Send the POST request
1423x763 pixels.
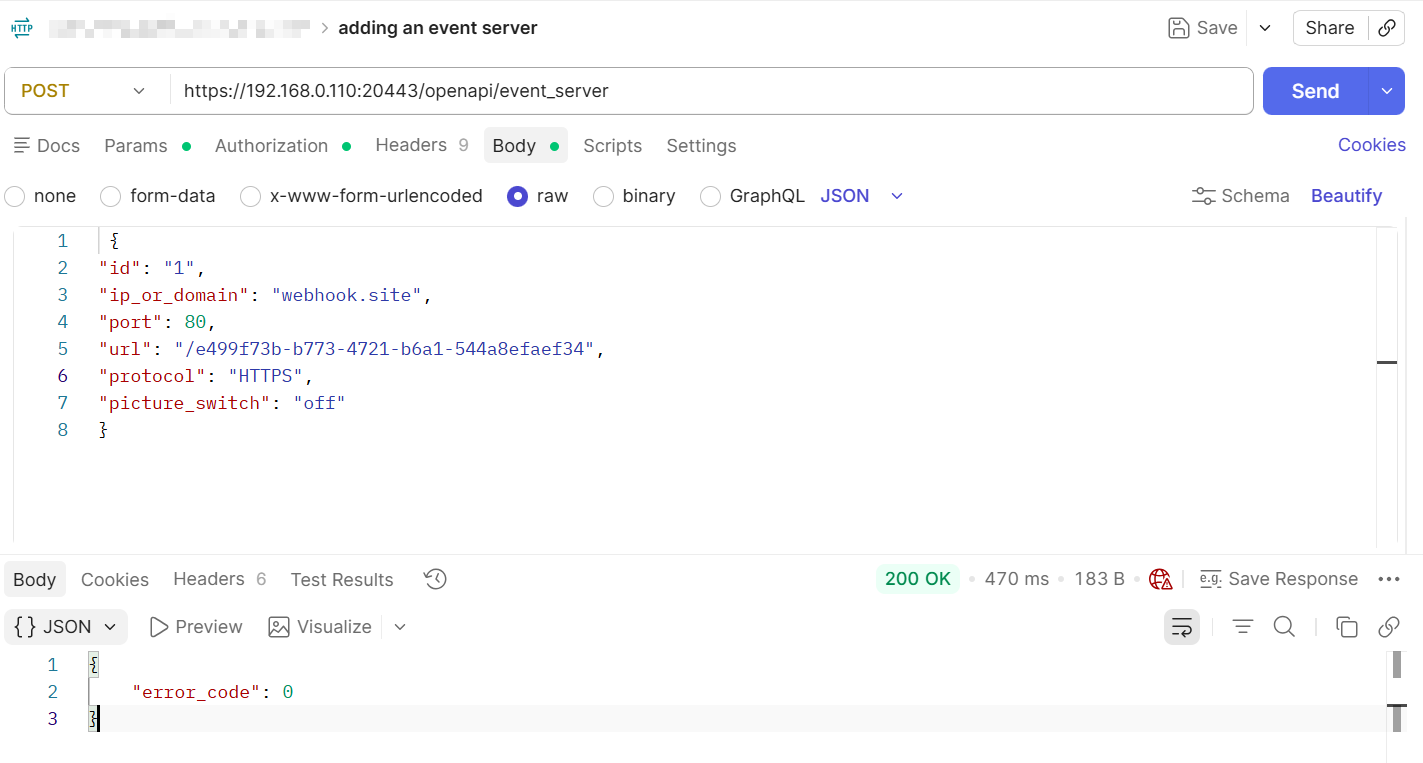(x=1315, y=91)
